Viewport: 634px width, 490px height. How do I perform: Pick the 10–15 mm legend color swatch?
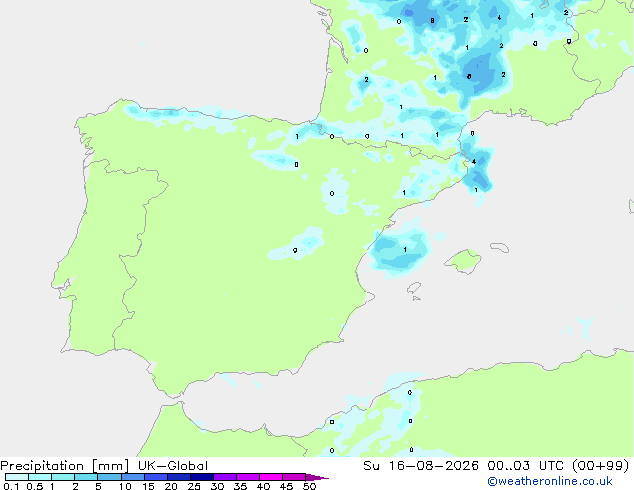coord(132,477)
